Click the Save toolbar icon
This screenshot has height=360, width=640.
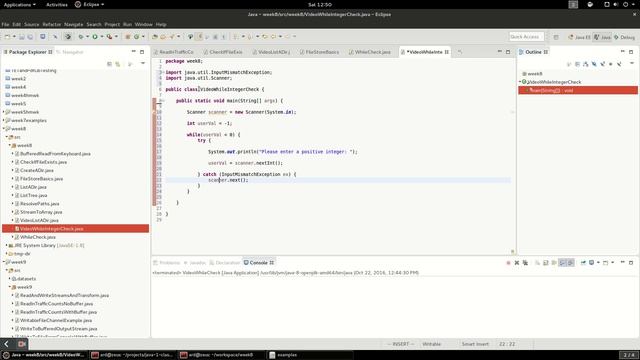pos(22,37)
